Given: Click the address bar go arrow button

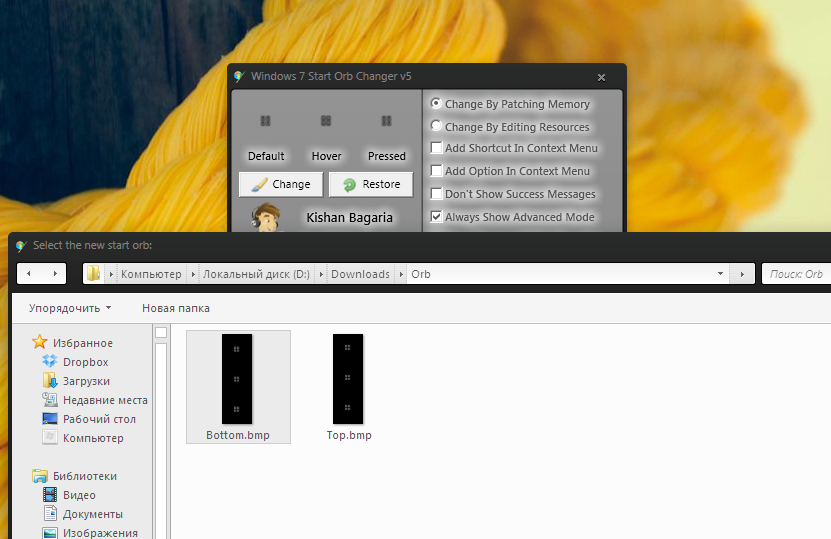Looking at the screenshot, I should coord(742,273).
